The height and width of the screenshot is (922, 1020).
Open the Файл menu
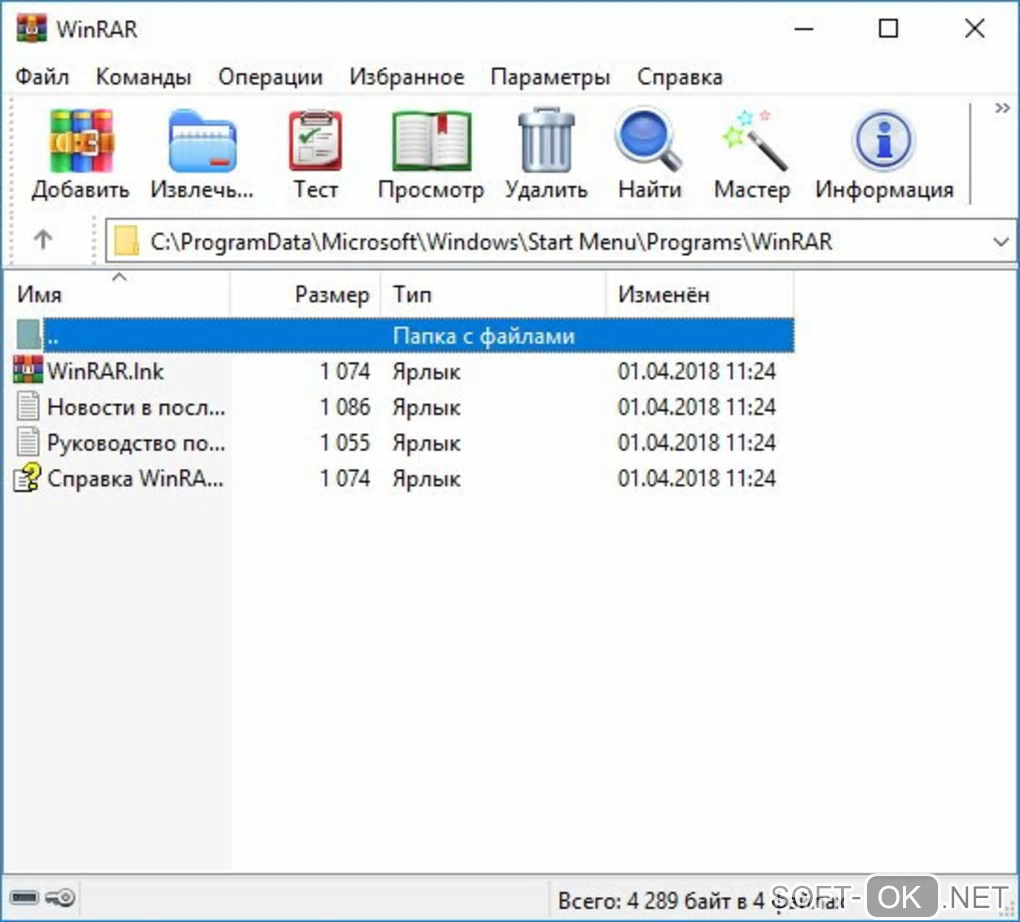click(42, 77)
